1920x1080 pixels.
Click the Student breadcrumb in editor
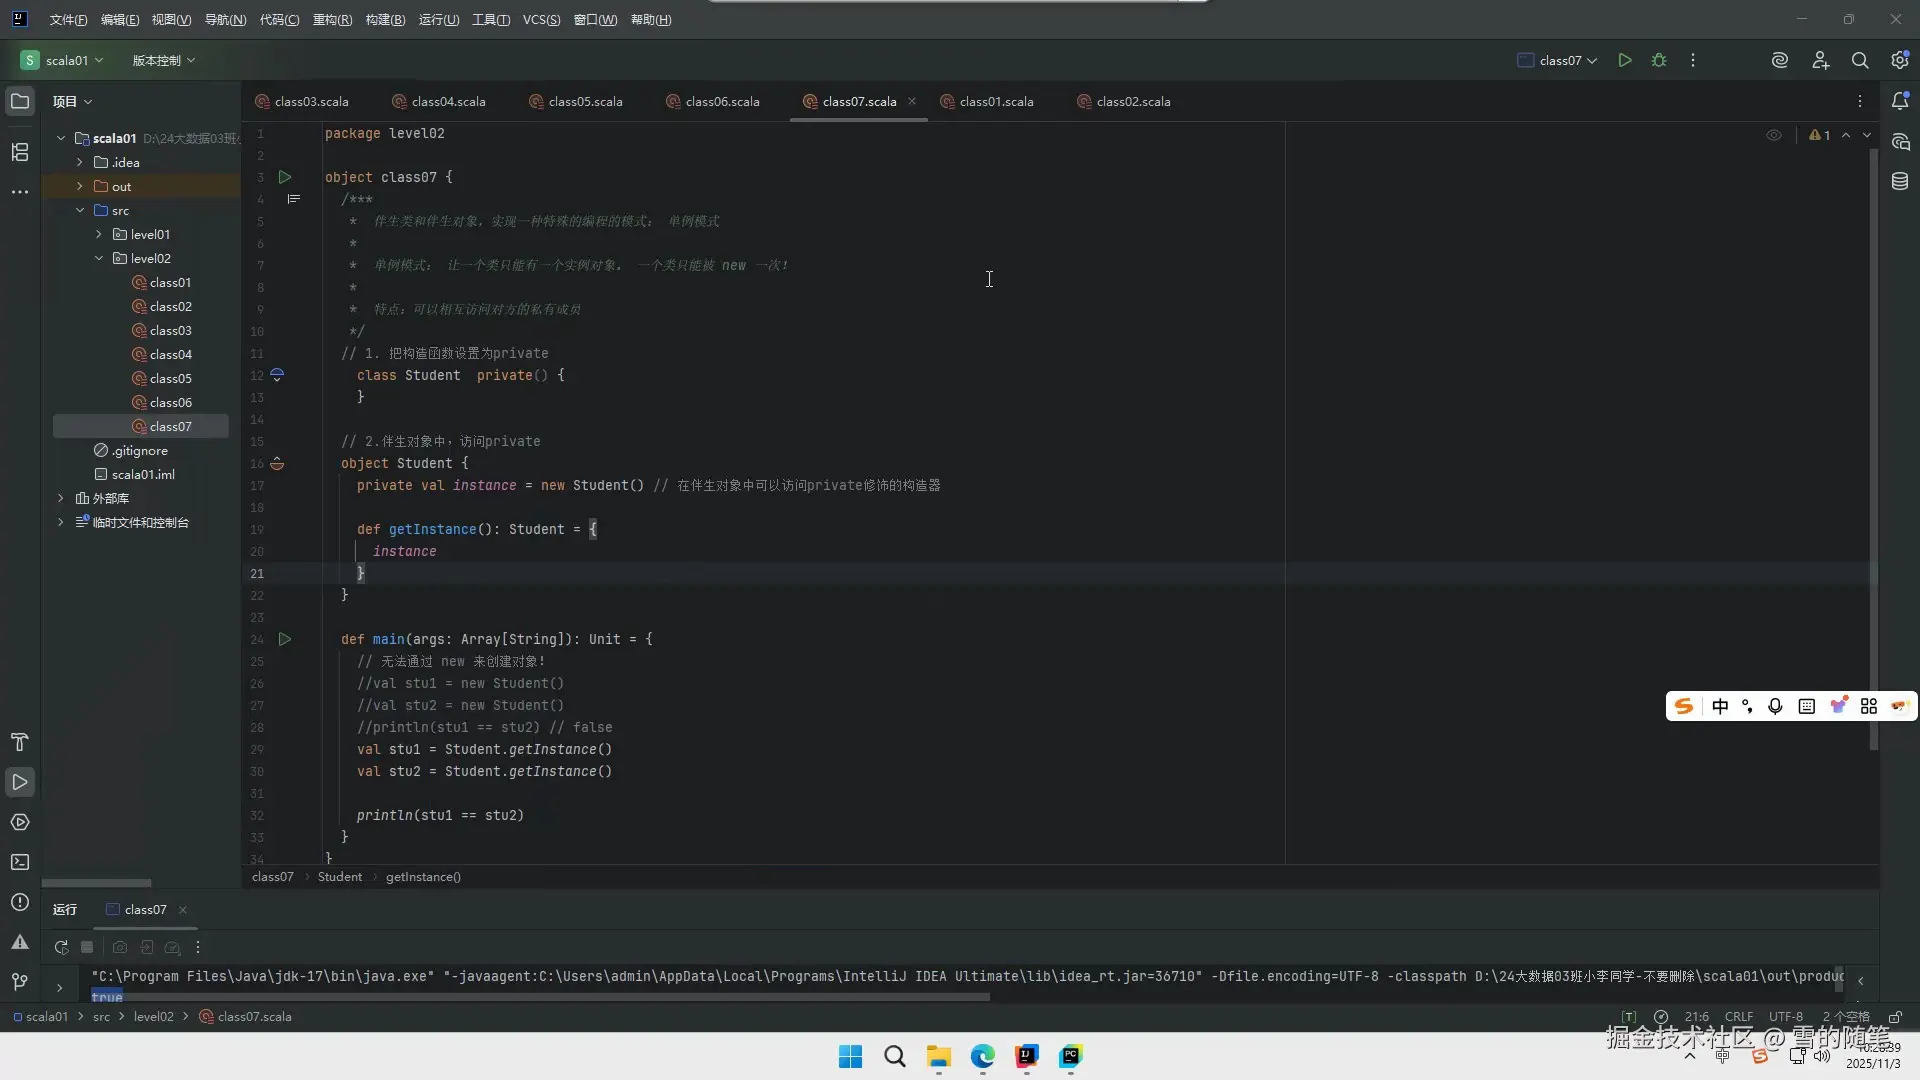click(340, 877)
